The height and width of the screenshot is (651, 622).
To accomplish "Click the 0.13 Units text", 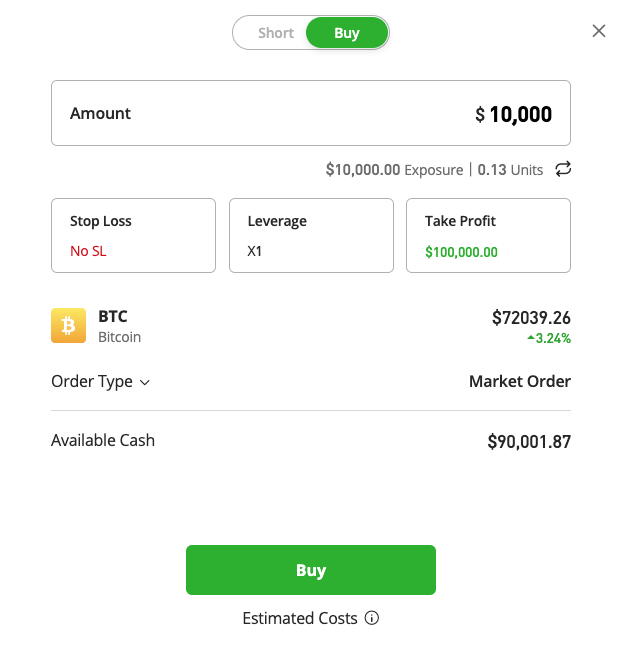I will click(510, 170).
